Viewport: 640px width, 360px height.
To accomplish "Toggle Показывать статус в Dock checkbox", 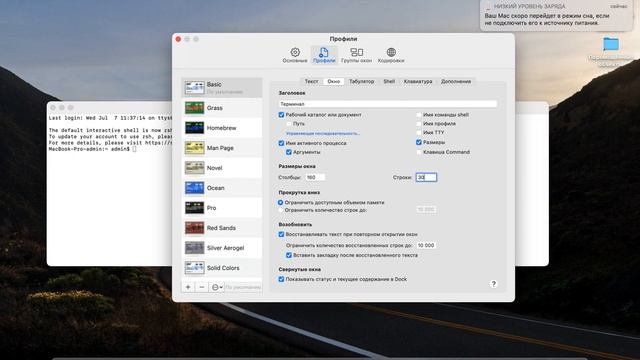I will click(x=281, y=279).
